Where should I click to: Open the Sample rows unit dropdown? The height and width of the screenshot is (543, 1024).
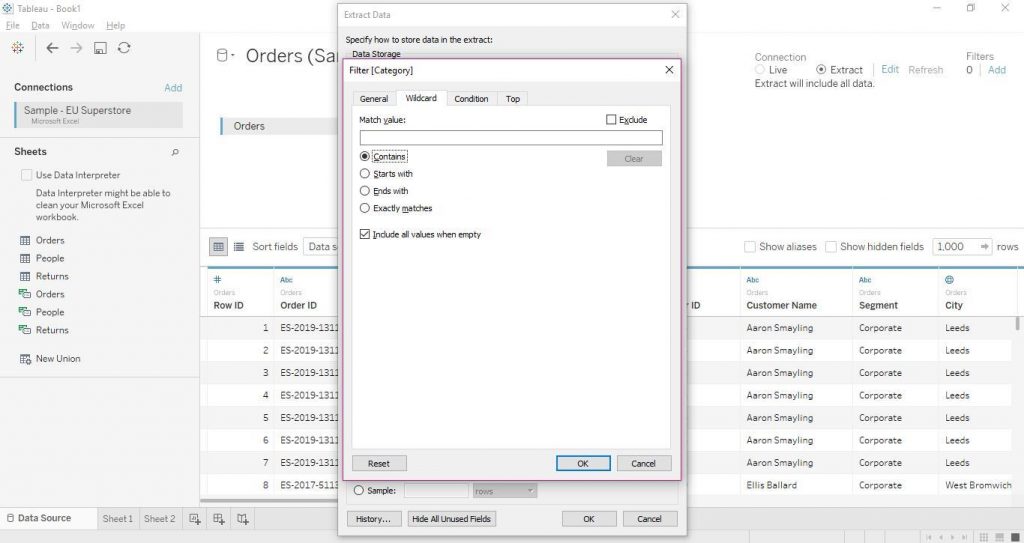[504, 491]
